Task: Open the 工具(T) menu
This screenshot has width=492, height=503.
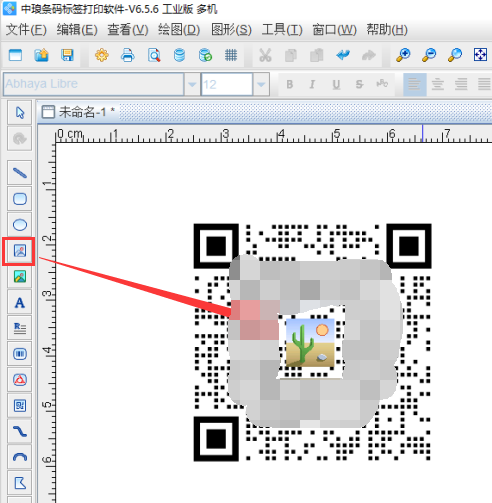Action: (x=282, y=30)
